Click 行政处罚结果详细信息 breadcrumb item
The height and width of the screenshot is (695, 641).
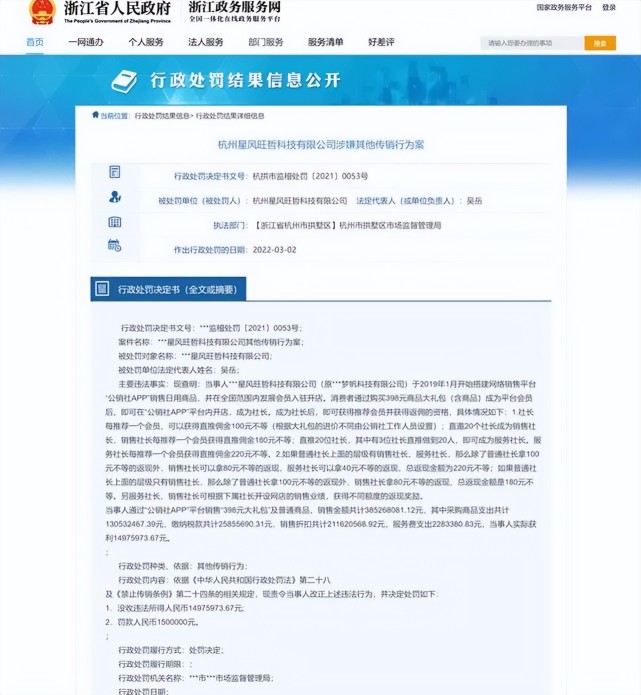pos(230,116)
